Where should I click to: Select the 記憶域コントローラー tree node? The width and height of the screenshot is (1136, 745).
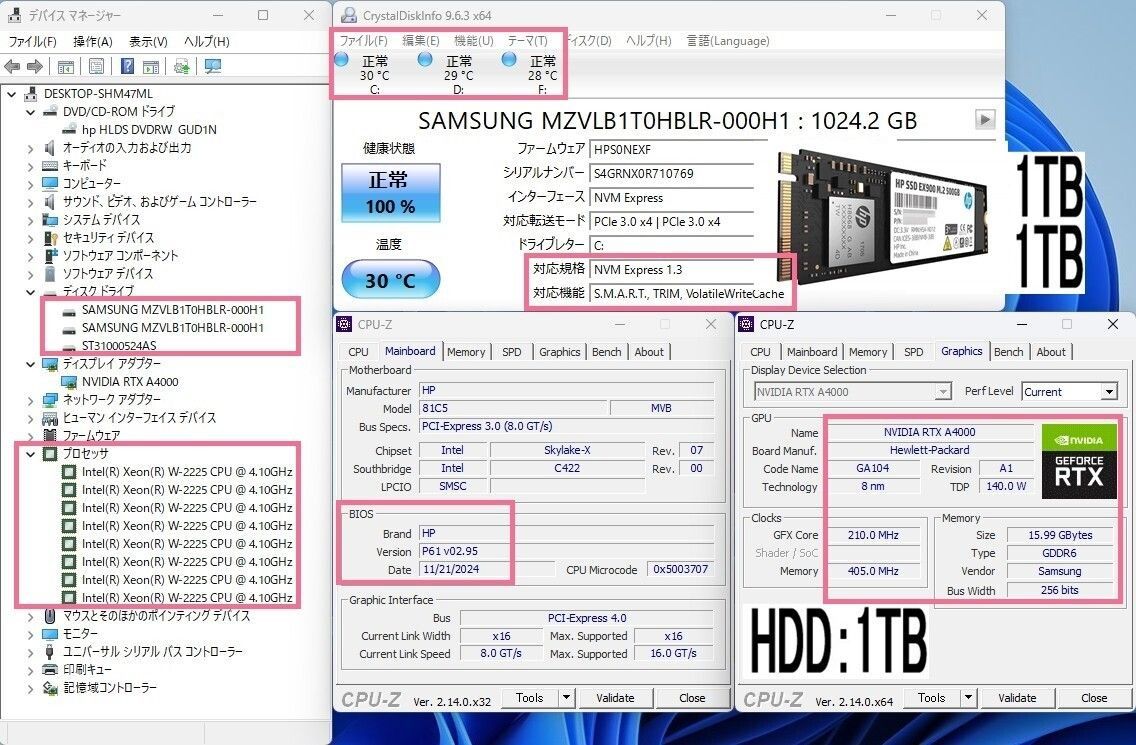(109, 688)
